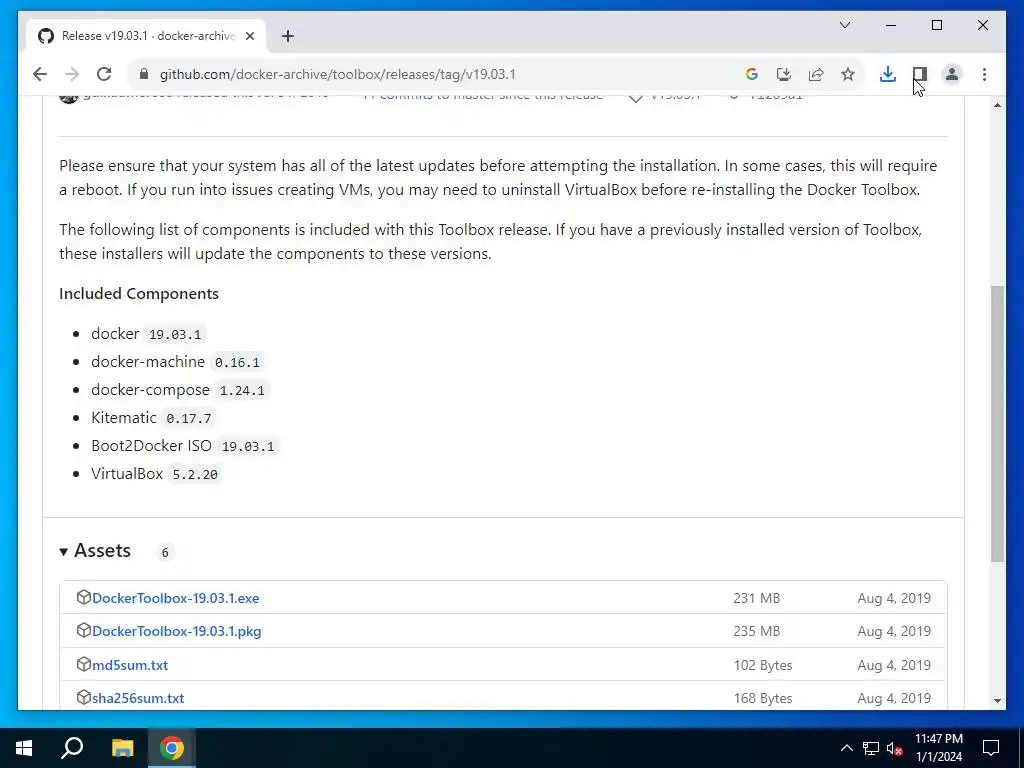Click the docker 19.03.1 version text
Viewport: 1024px width, 768px height.
(175, 334)
